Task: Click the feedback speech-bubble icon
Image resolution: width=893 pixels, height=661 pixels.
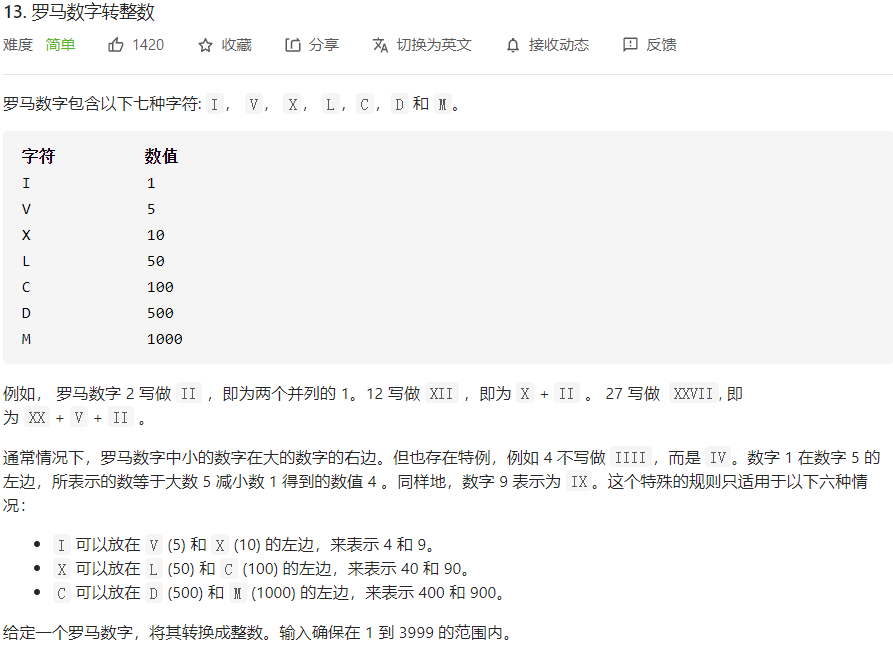Action: point(630,44)
